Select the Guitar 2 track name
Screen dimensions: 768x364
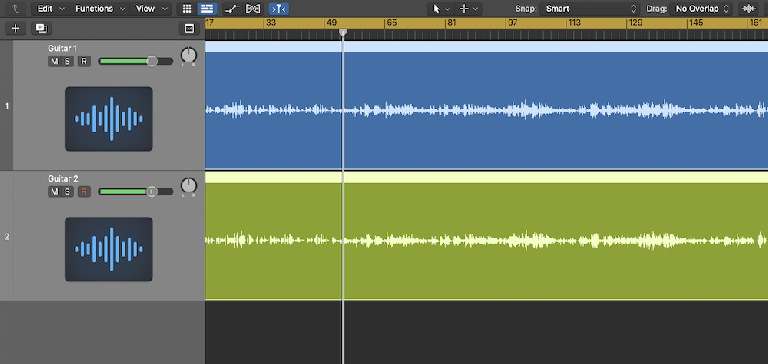click(x=63, y=179)
